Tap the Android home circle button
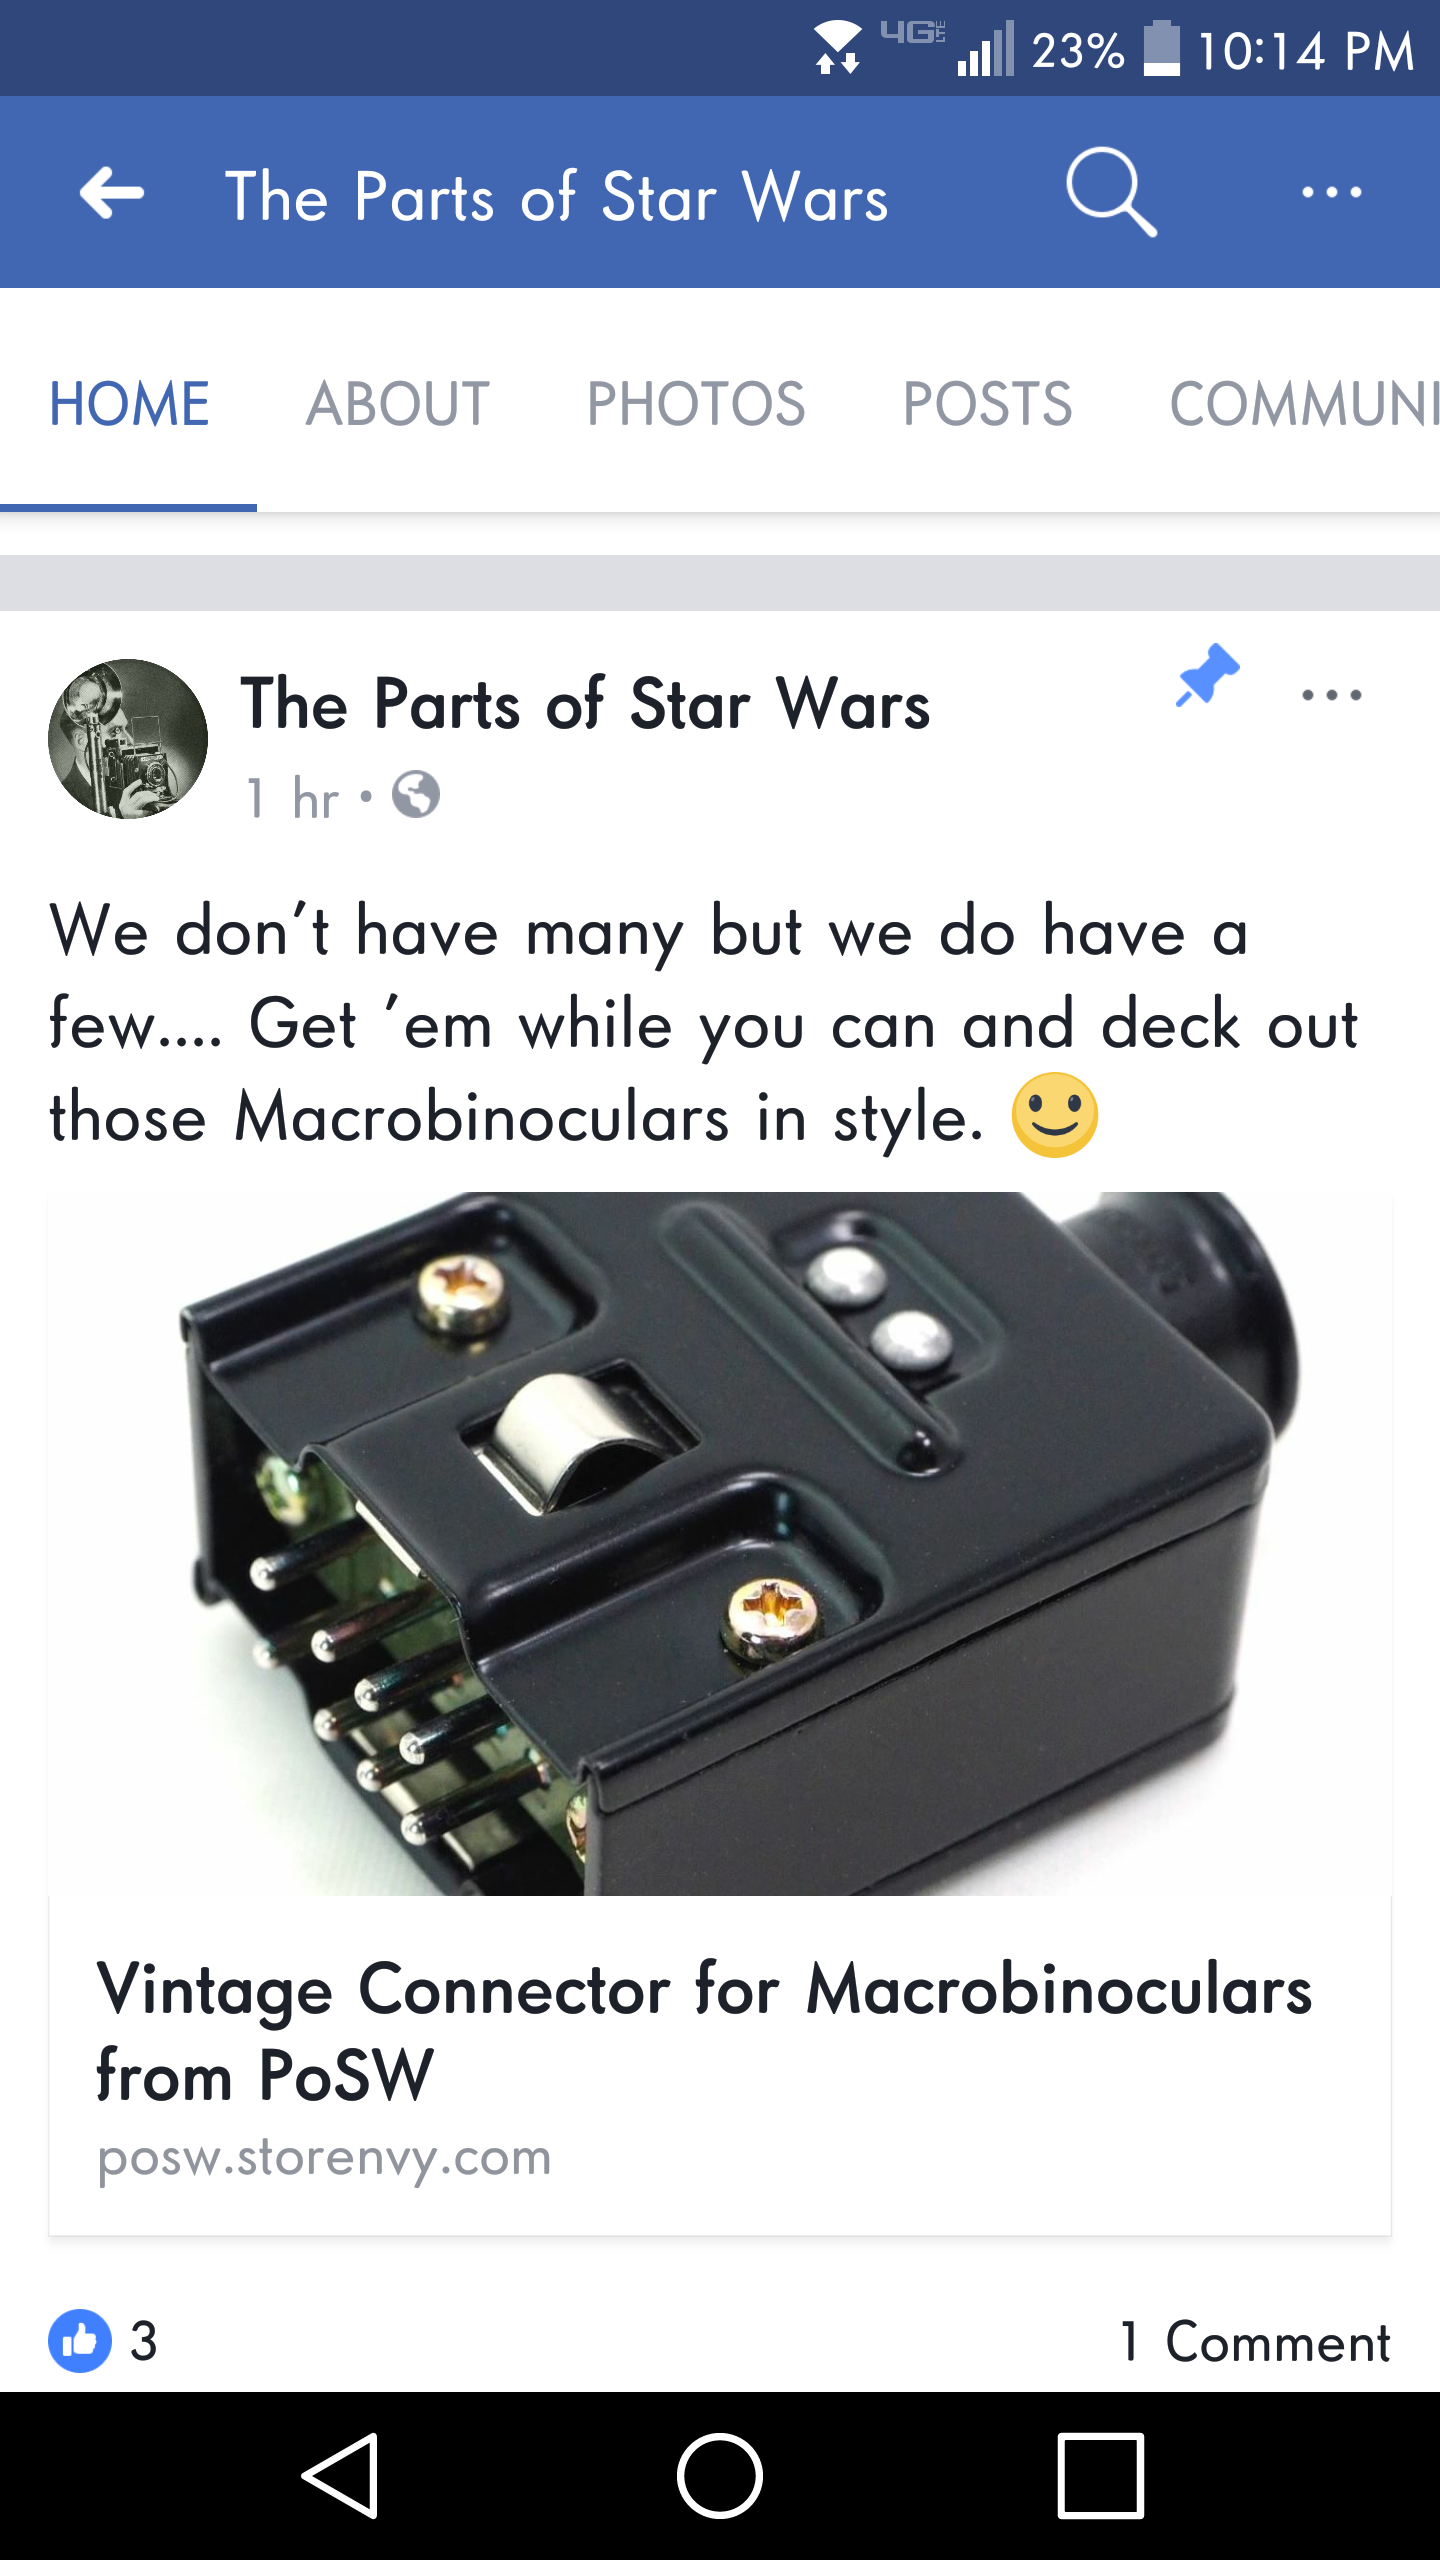Viewport: 1440px width, 2560px height. click(720, 2476)
